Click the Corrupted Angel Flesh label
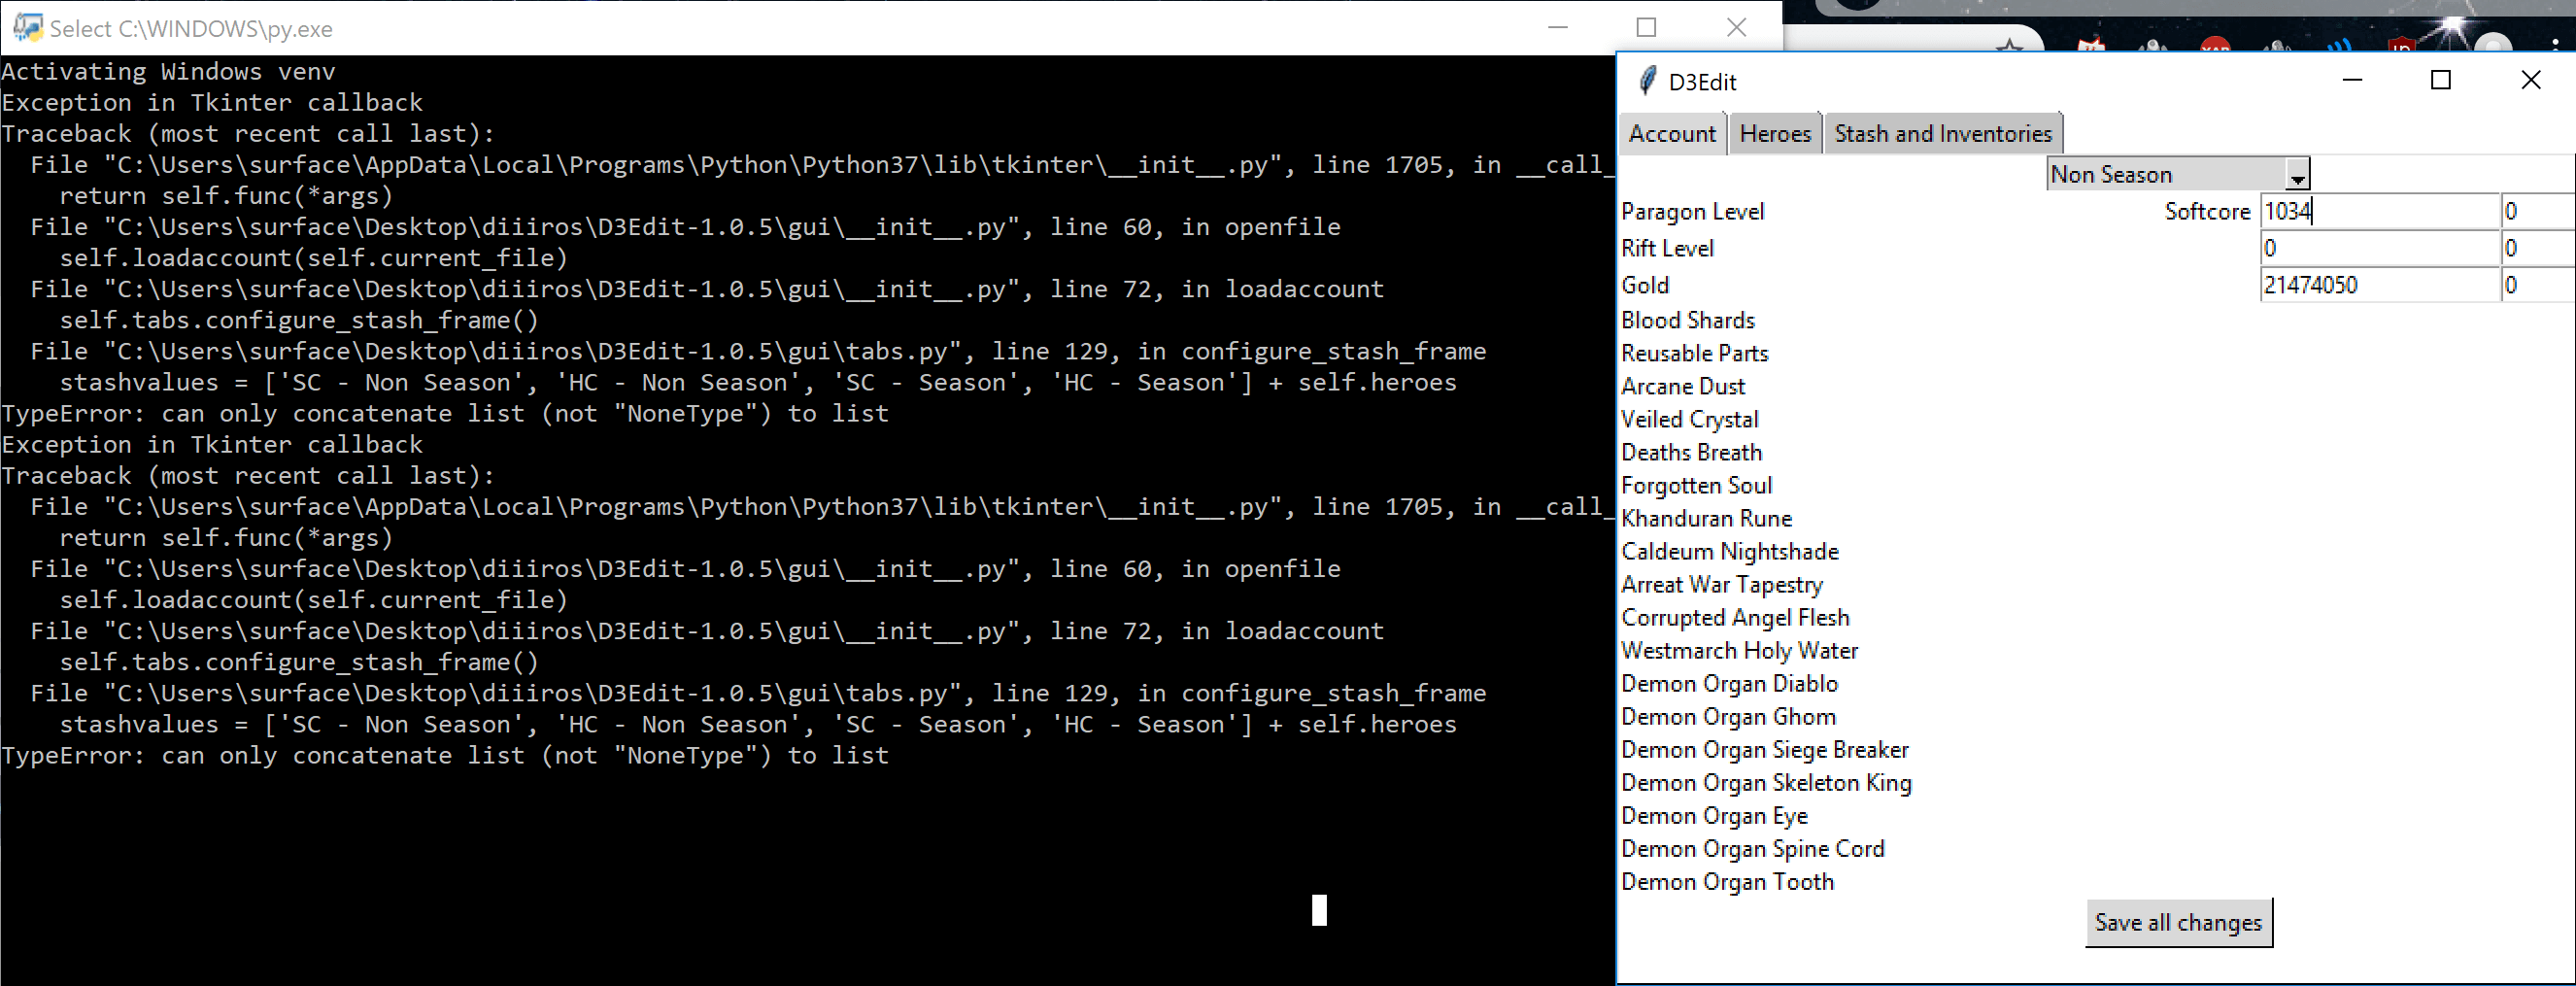Image resolution: width=2576 pixels, height=986 pixels. click(1735, 617)
